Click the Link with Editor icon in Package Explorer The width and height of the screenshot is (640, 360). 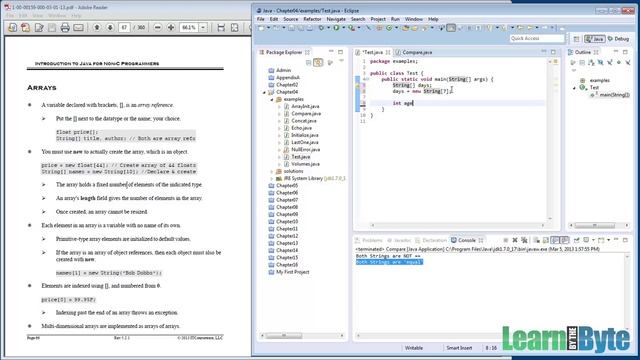[x=318, y=62]
